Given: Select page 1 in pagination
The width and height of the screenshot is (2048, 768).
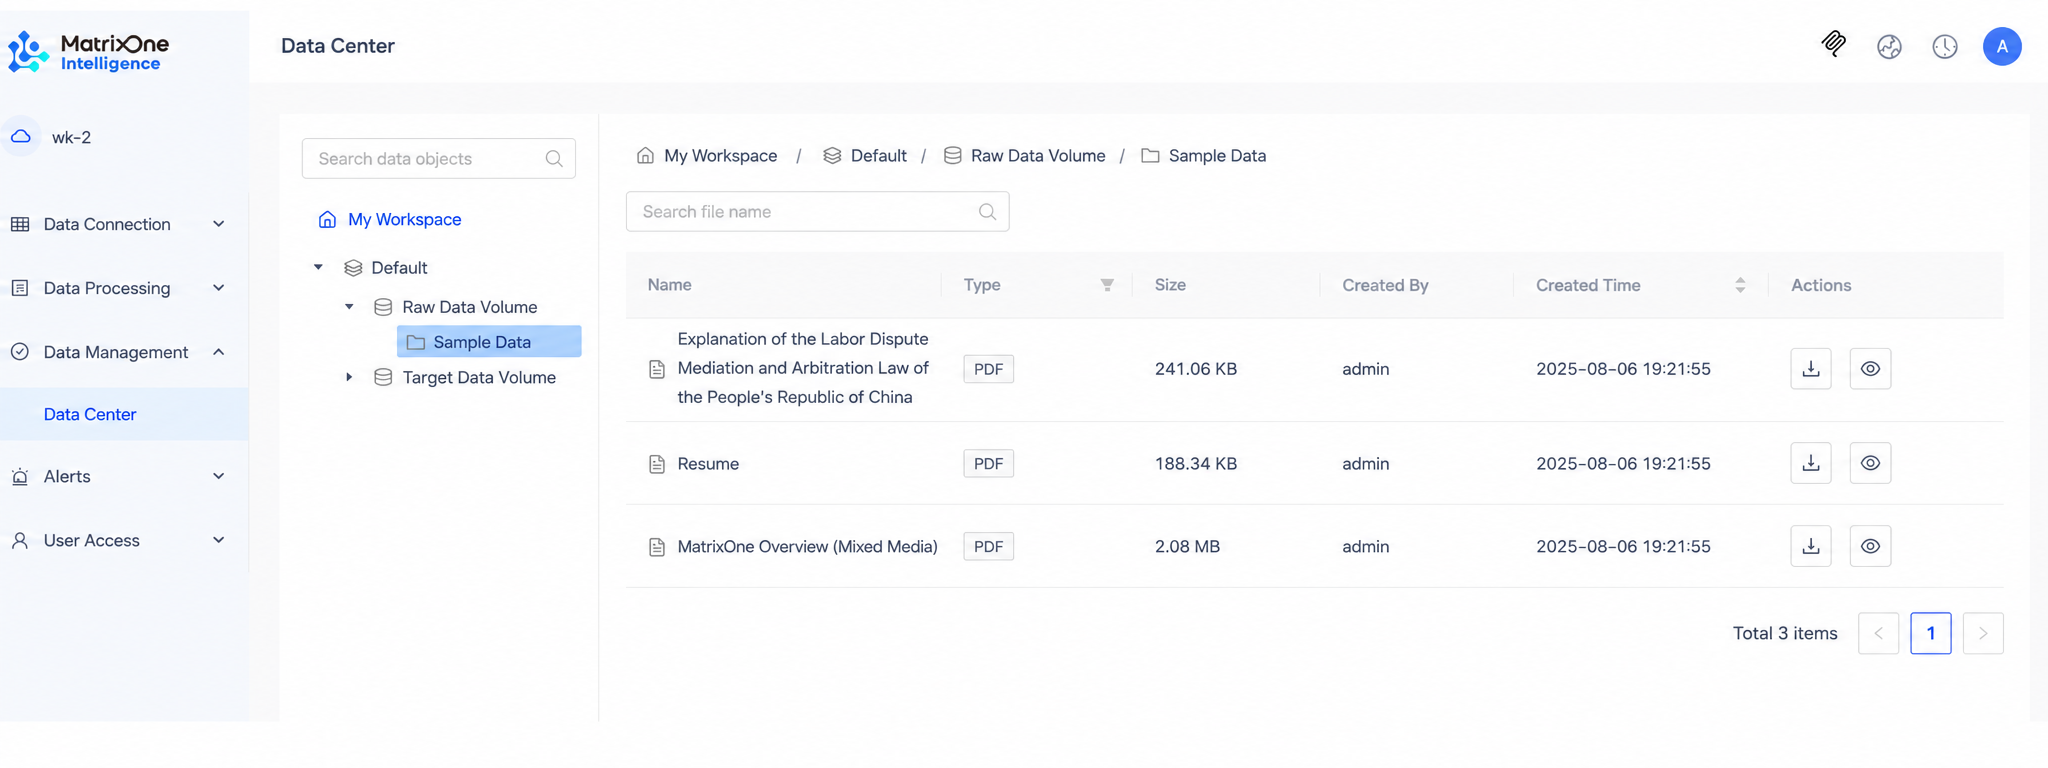Looking at the screenshot, I should tap(1930, 633).
